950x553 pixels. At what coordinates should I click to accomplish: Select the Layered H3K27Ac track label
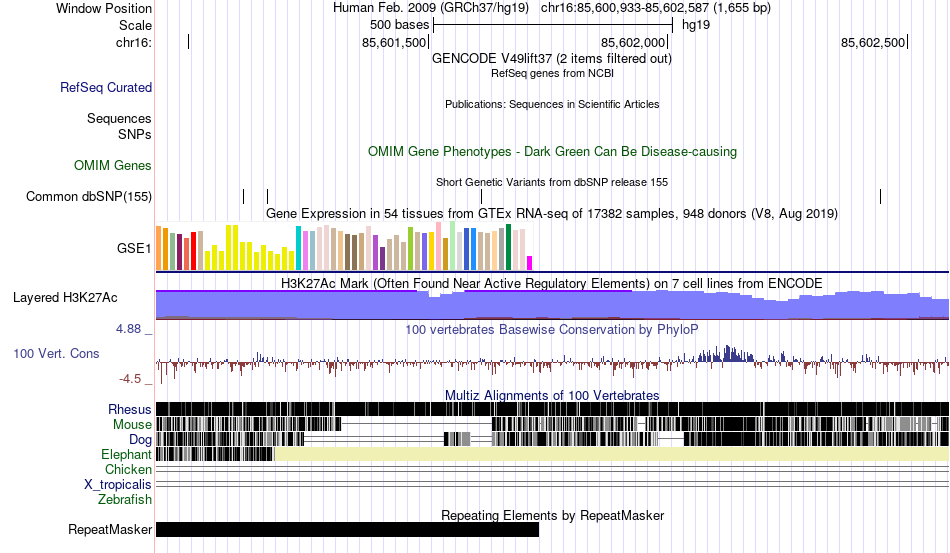coord(65,297)
